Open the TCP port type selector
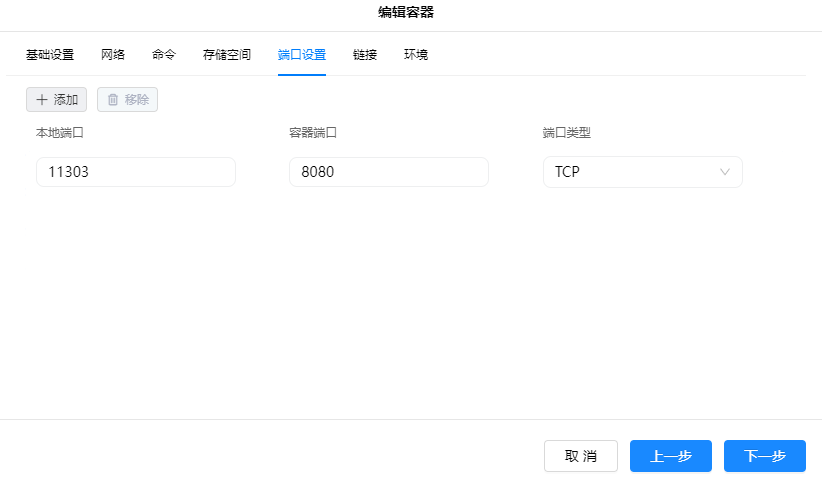This screenshot has height=489, width=822. (641, 172)
